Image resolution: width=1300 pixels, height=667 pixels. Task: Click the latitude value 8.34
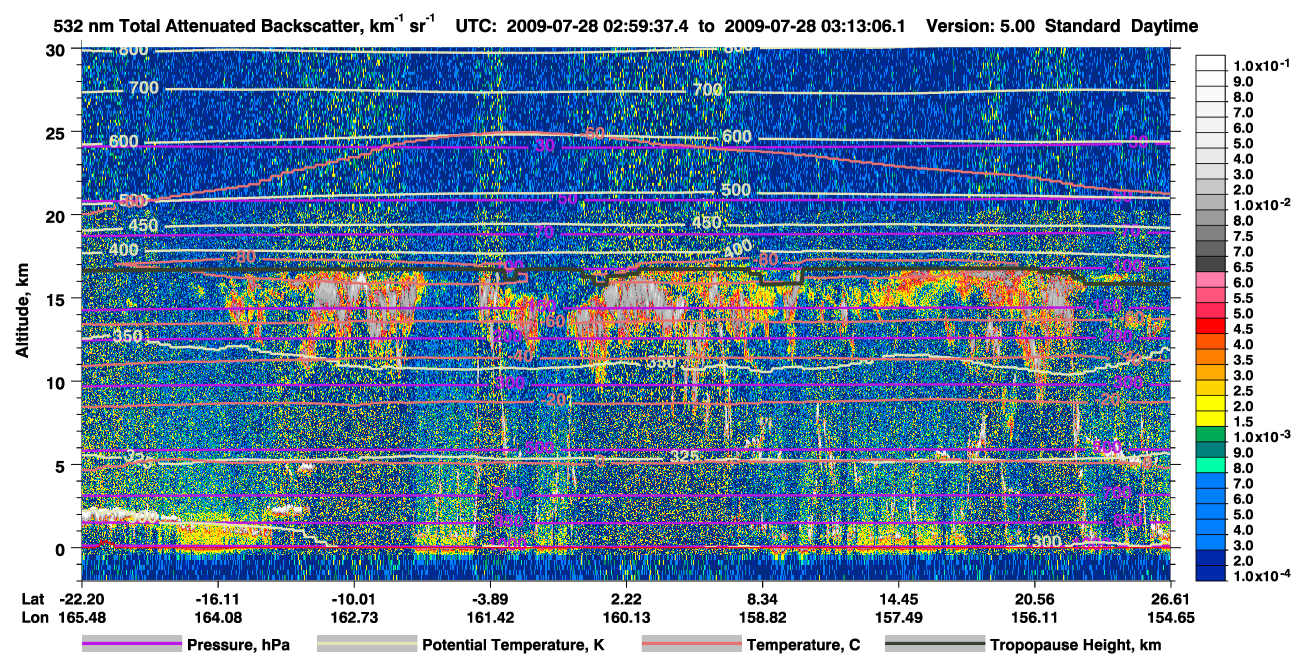coord(762,597)
